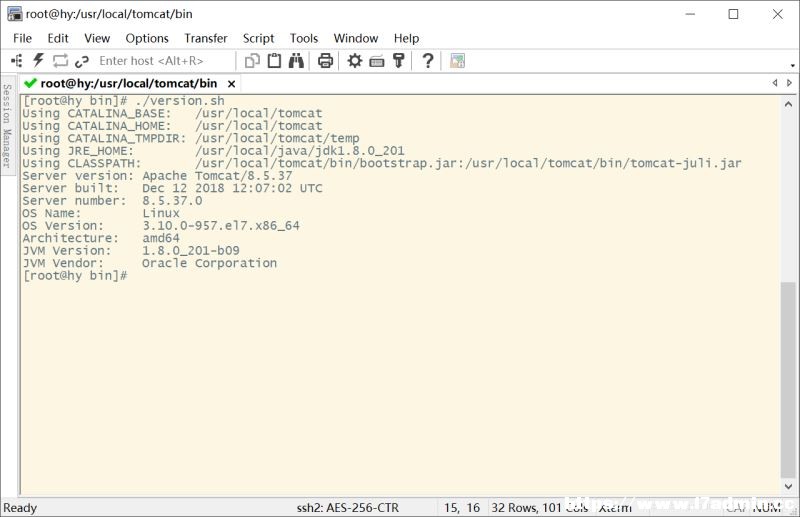
Task: Open the Options menu
Action: pyautogui.click(x=147, y=38)
